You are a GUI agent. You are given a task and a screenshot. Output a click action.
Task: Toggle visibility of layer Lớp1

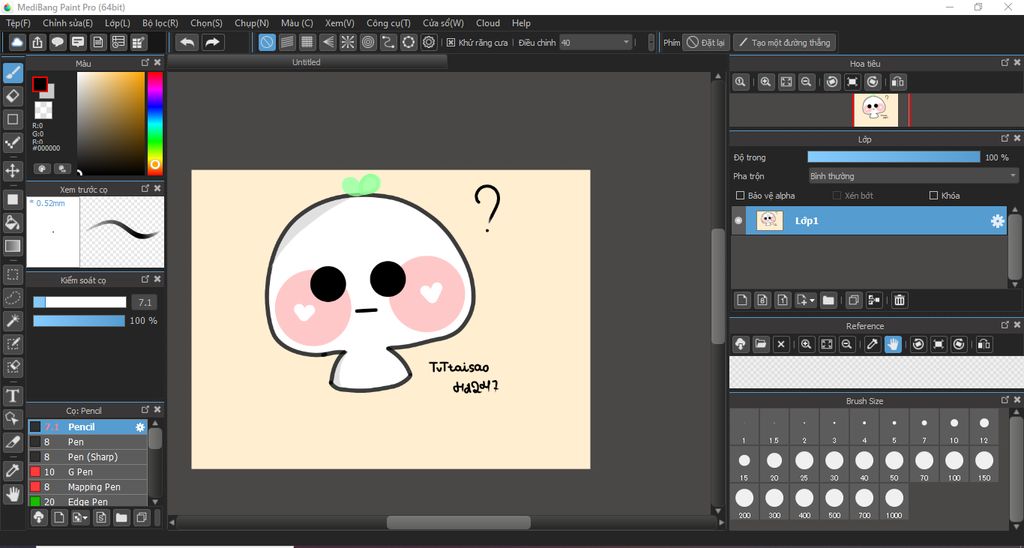pyautogui.click(x=739, y=221)
